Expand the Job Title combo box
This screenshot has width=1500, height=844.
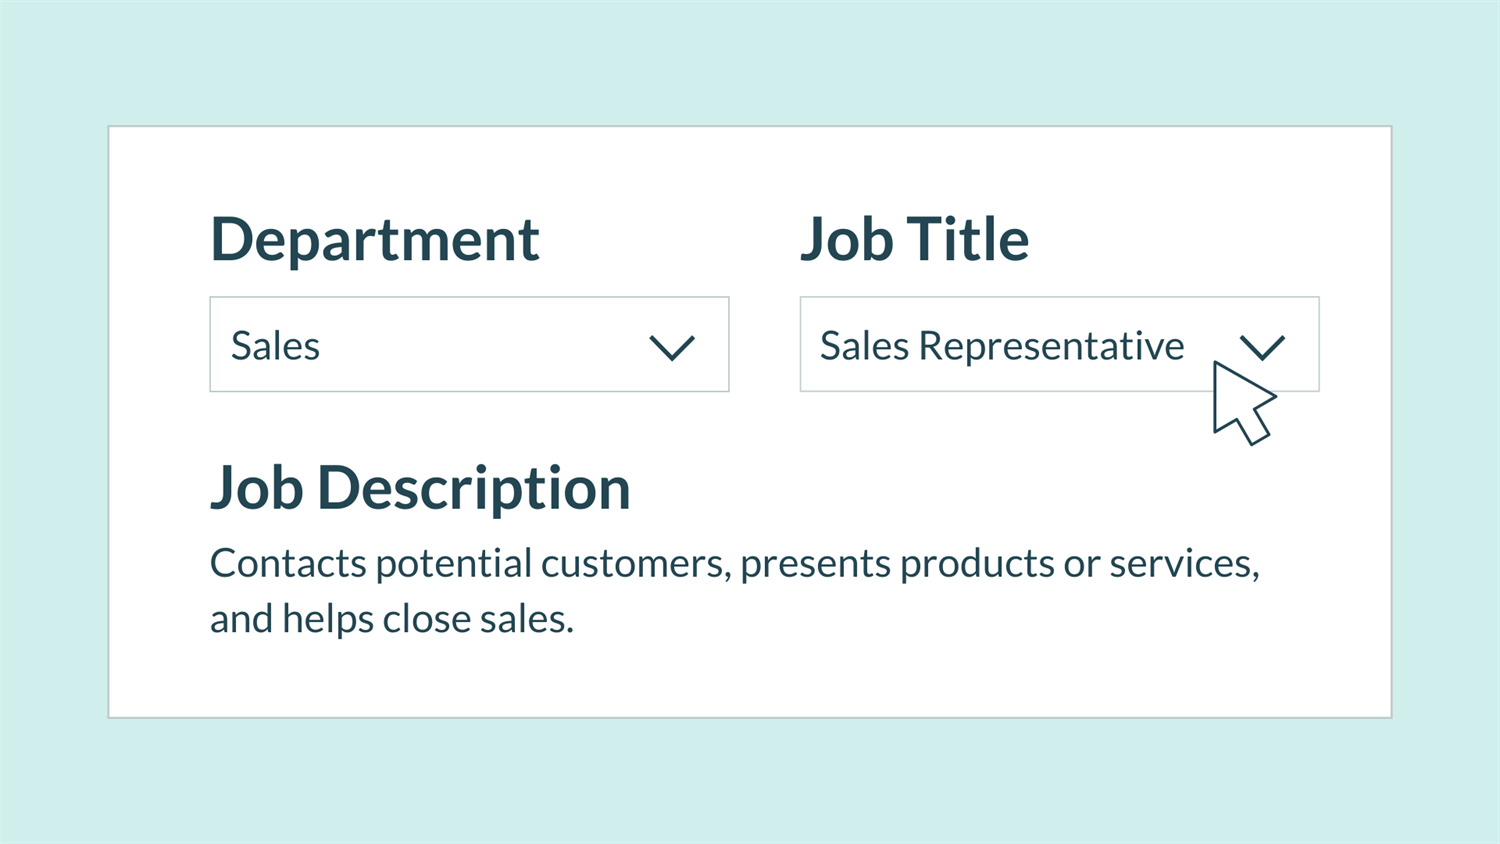[1059, 344]
